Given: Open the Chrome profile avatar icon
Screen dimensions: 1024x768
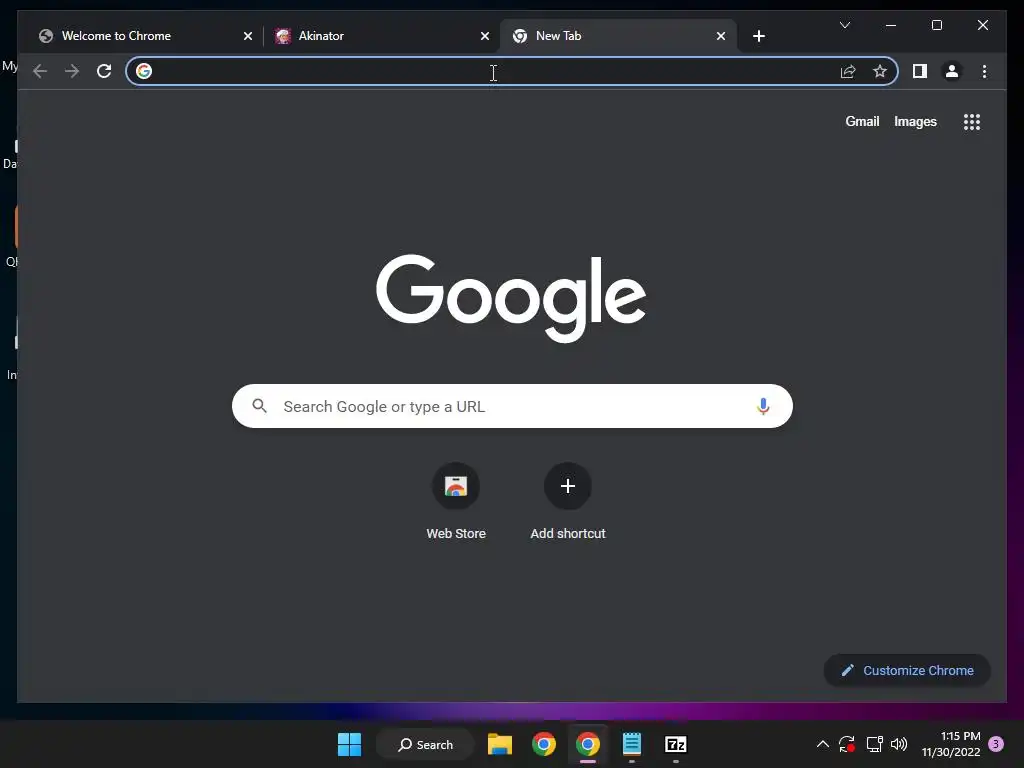Looking at the screenshot, I should click(x=952, y=71).
